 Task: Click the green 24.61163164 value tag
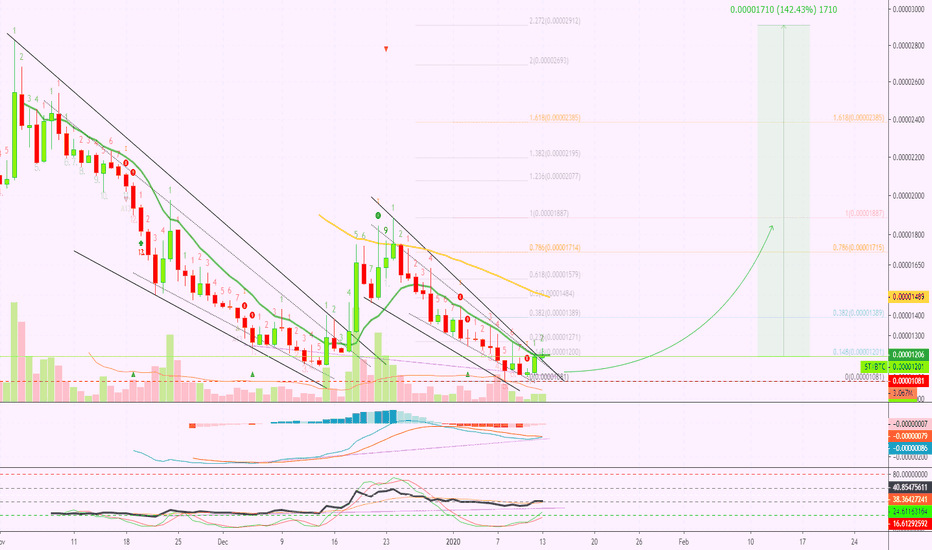pyautogui.click(x=908, y=511)
